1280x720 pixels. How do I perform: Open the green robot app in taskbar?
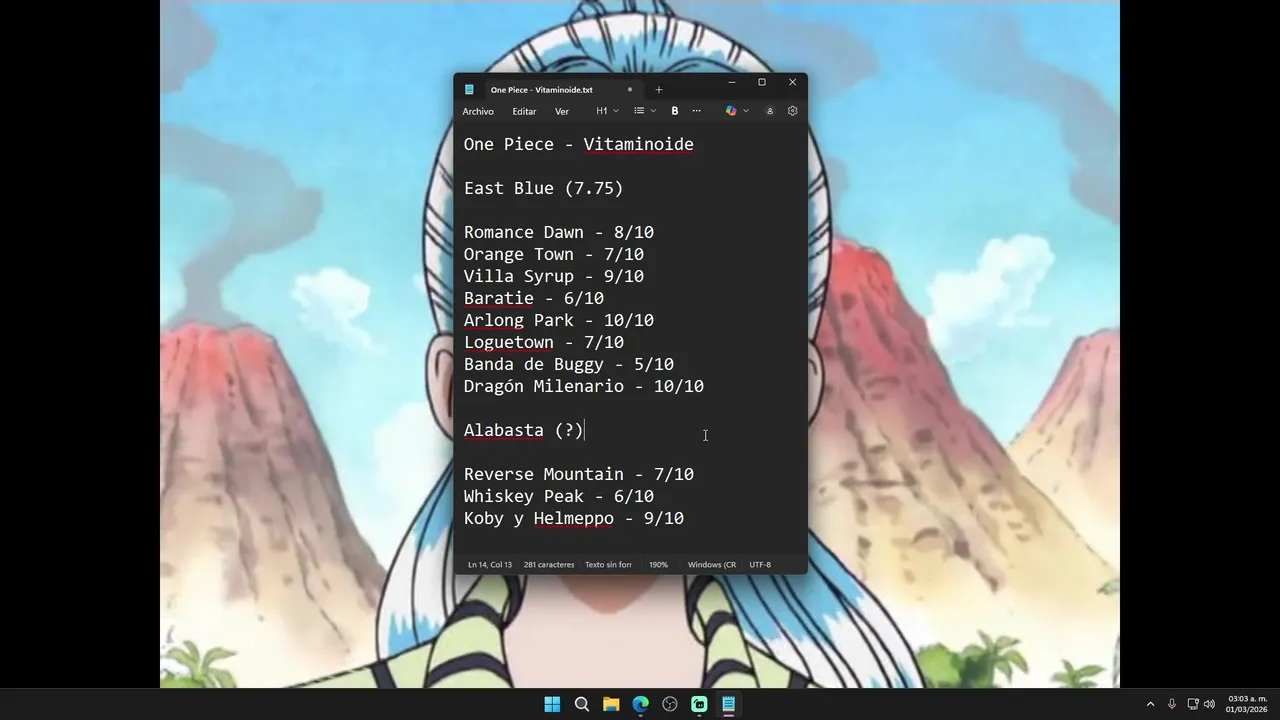click(699, 704)
